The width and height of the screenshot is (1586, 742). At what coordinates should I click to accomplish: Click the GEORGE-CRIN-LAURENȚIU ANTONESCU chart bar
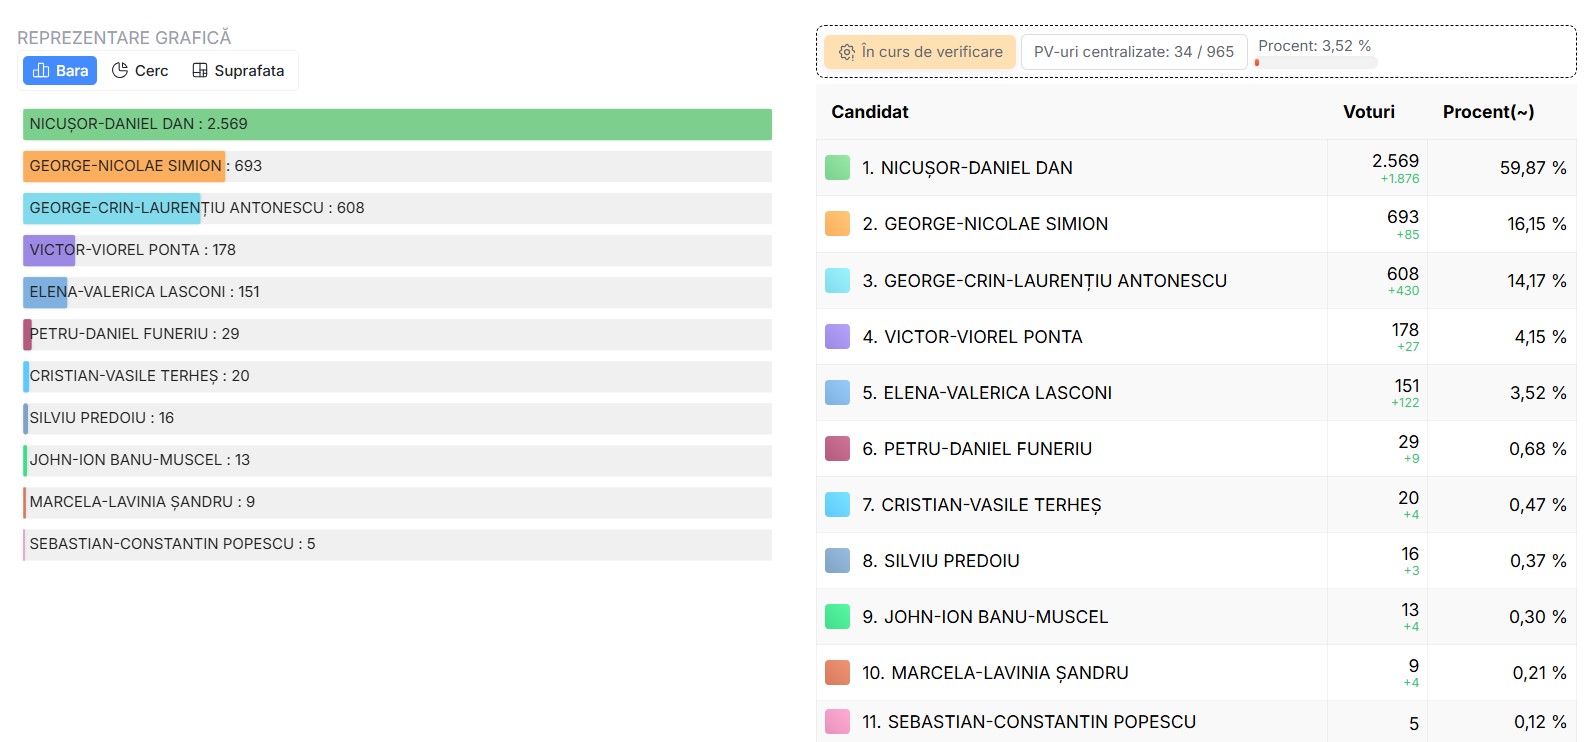112,208
